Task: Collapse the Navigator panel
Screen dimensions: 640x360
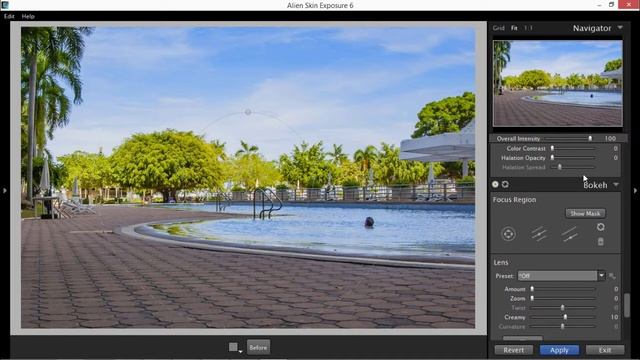Action: 620,28
